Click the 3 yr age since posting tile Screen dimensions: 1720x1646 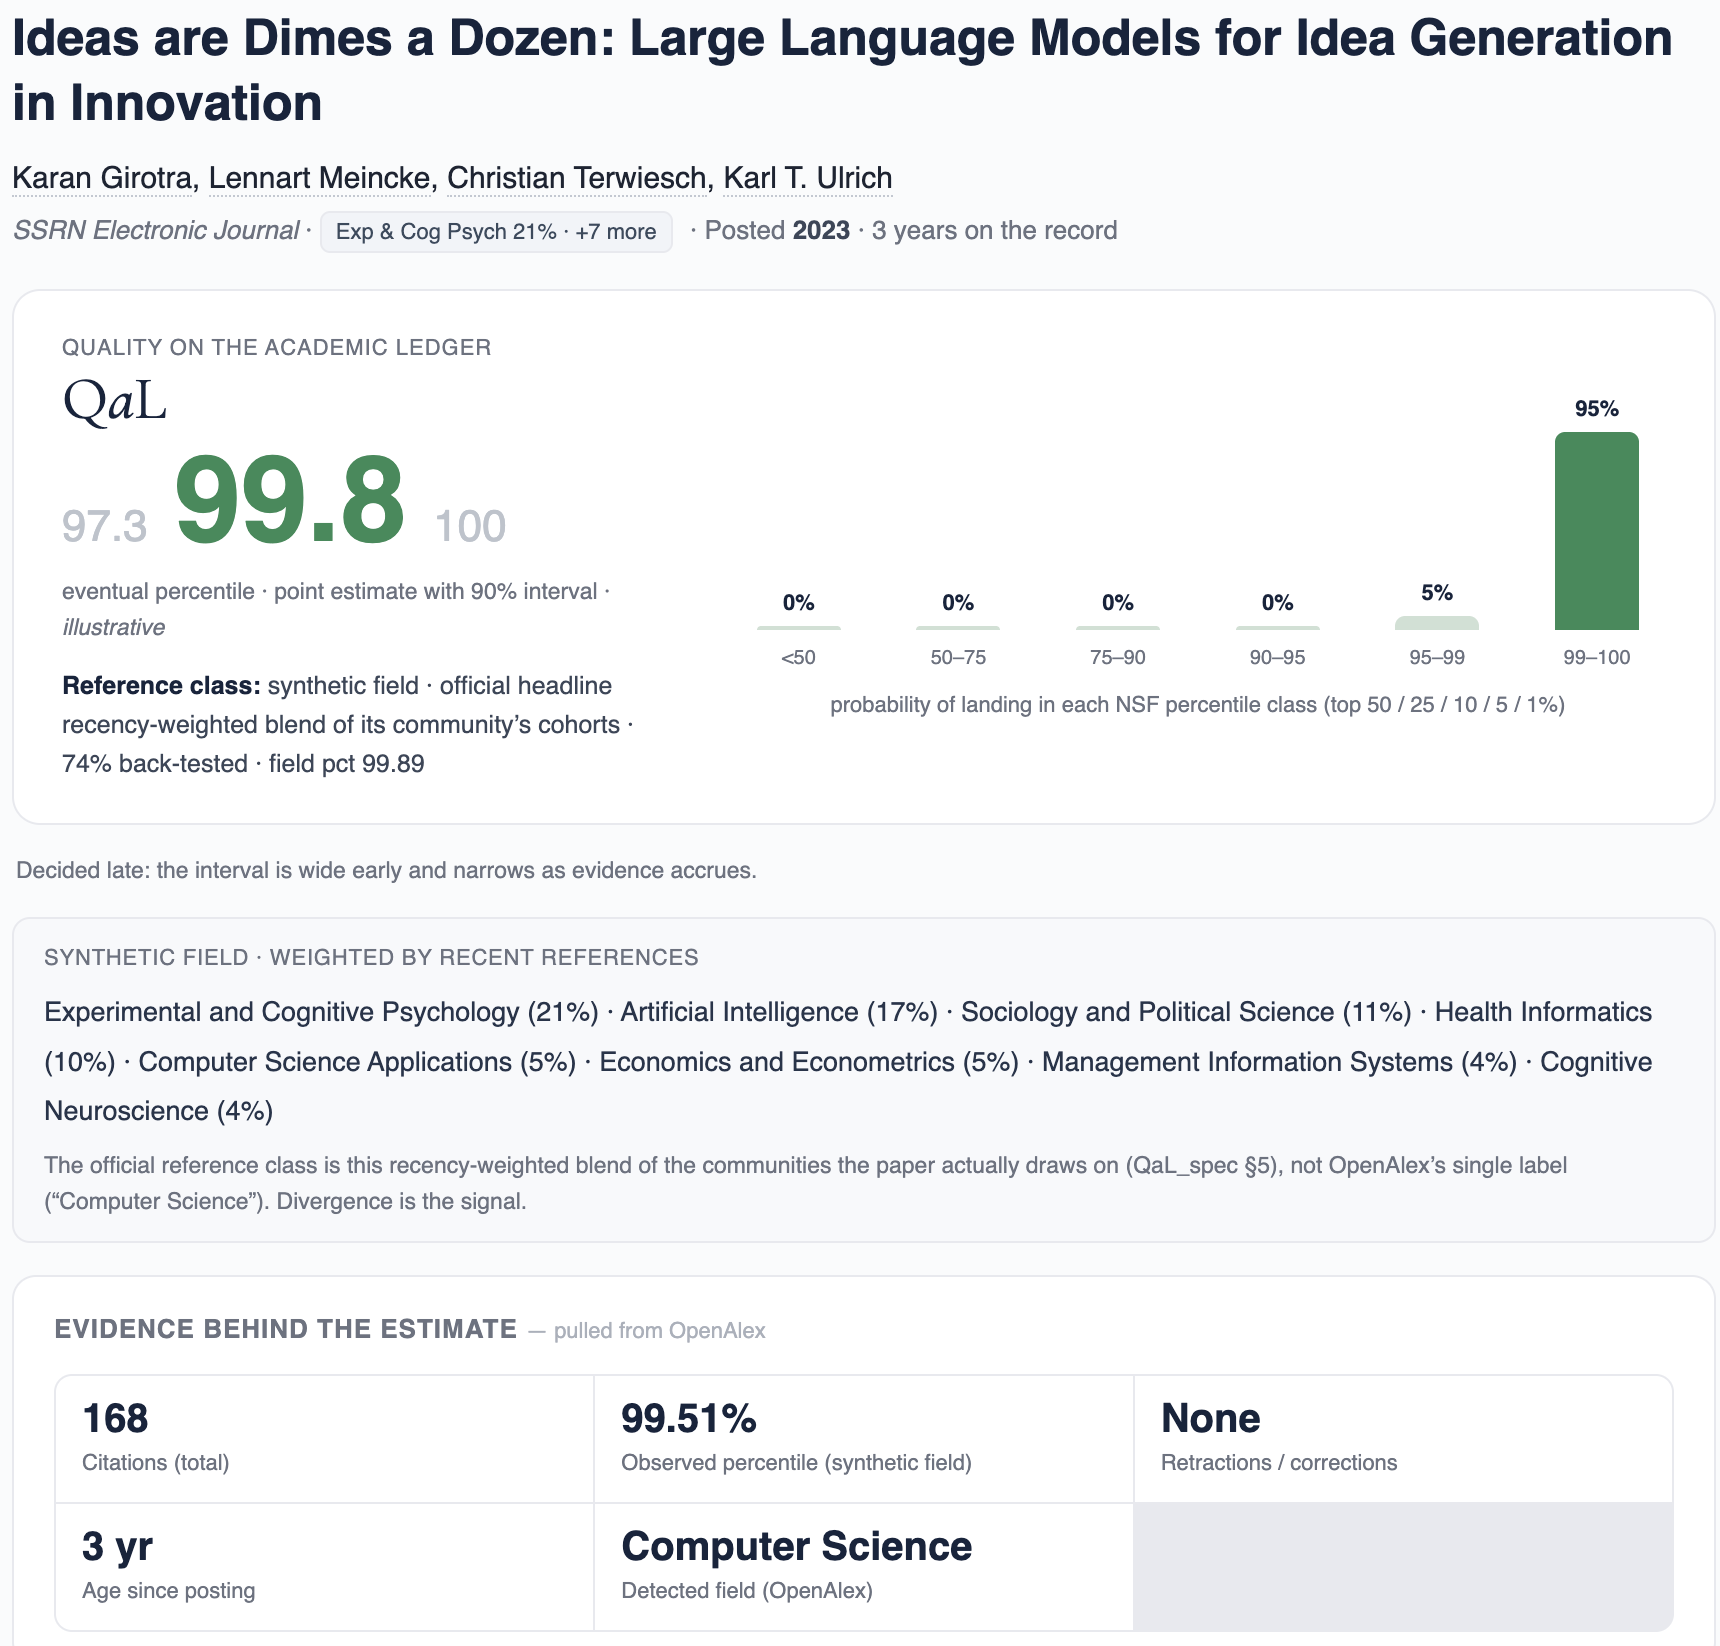click(324, 1567)
